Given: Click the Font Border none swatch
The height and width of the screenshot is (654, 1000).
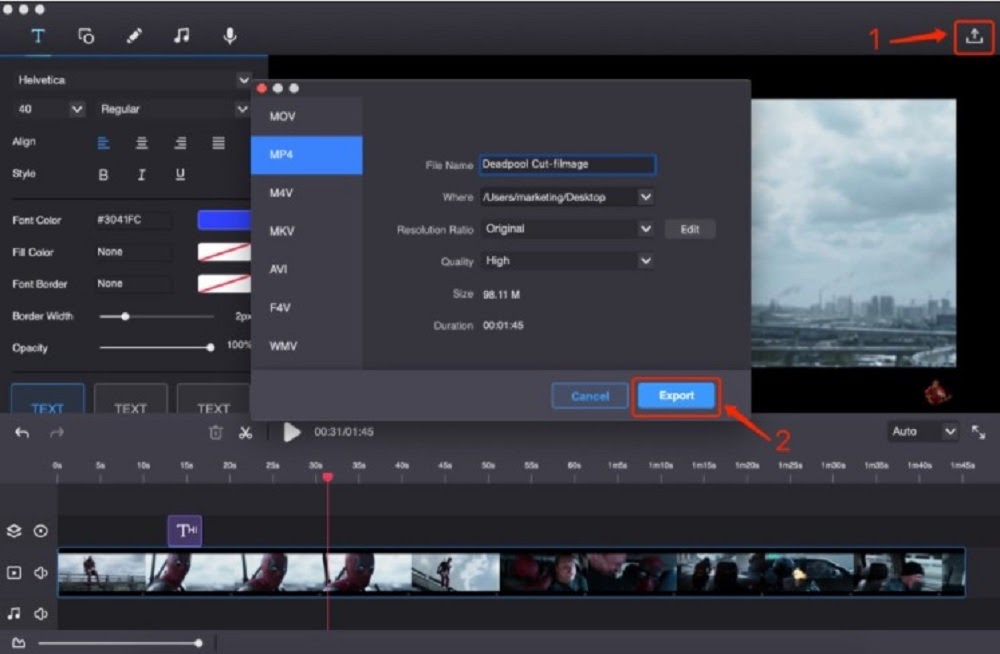Looking at the screenshot, I should coord(224,284).
